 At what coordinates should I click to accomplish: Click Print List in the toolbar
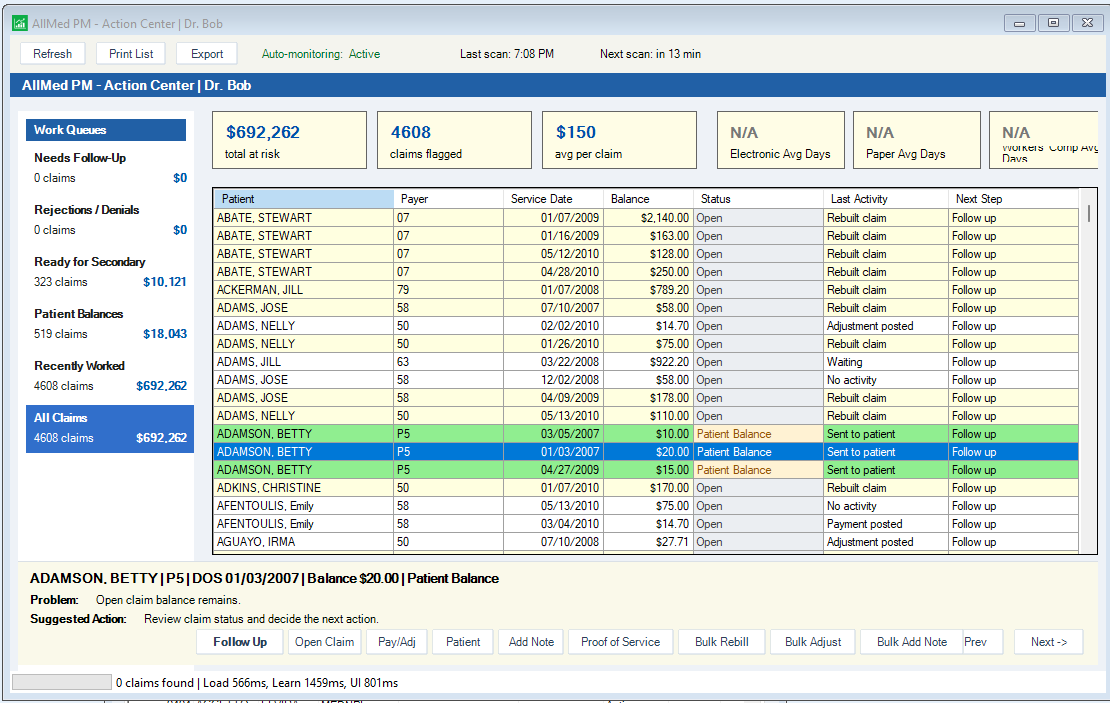coord(132,54)
